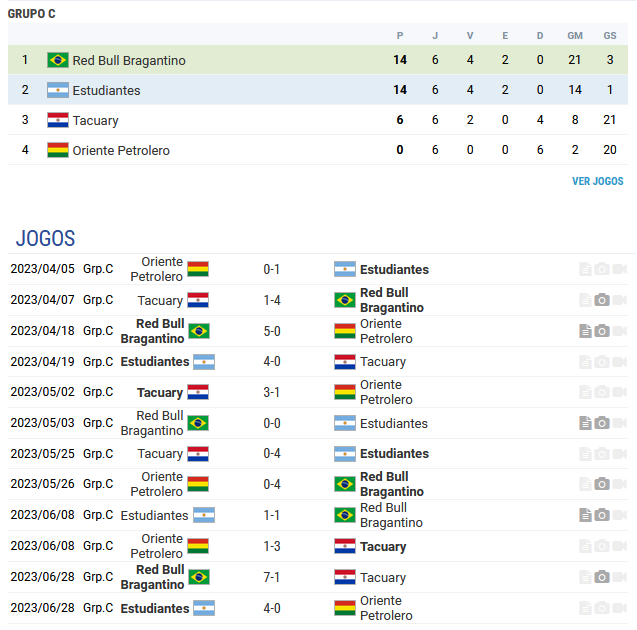Screen dimensions: 637x630
Task: Click the Brazil flag in the standings table
Action: pyautogui.click(x=58, y=60)
